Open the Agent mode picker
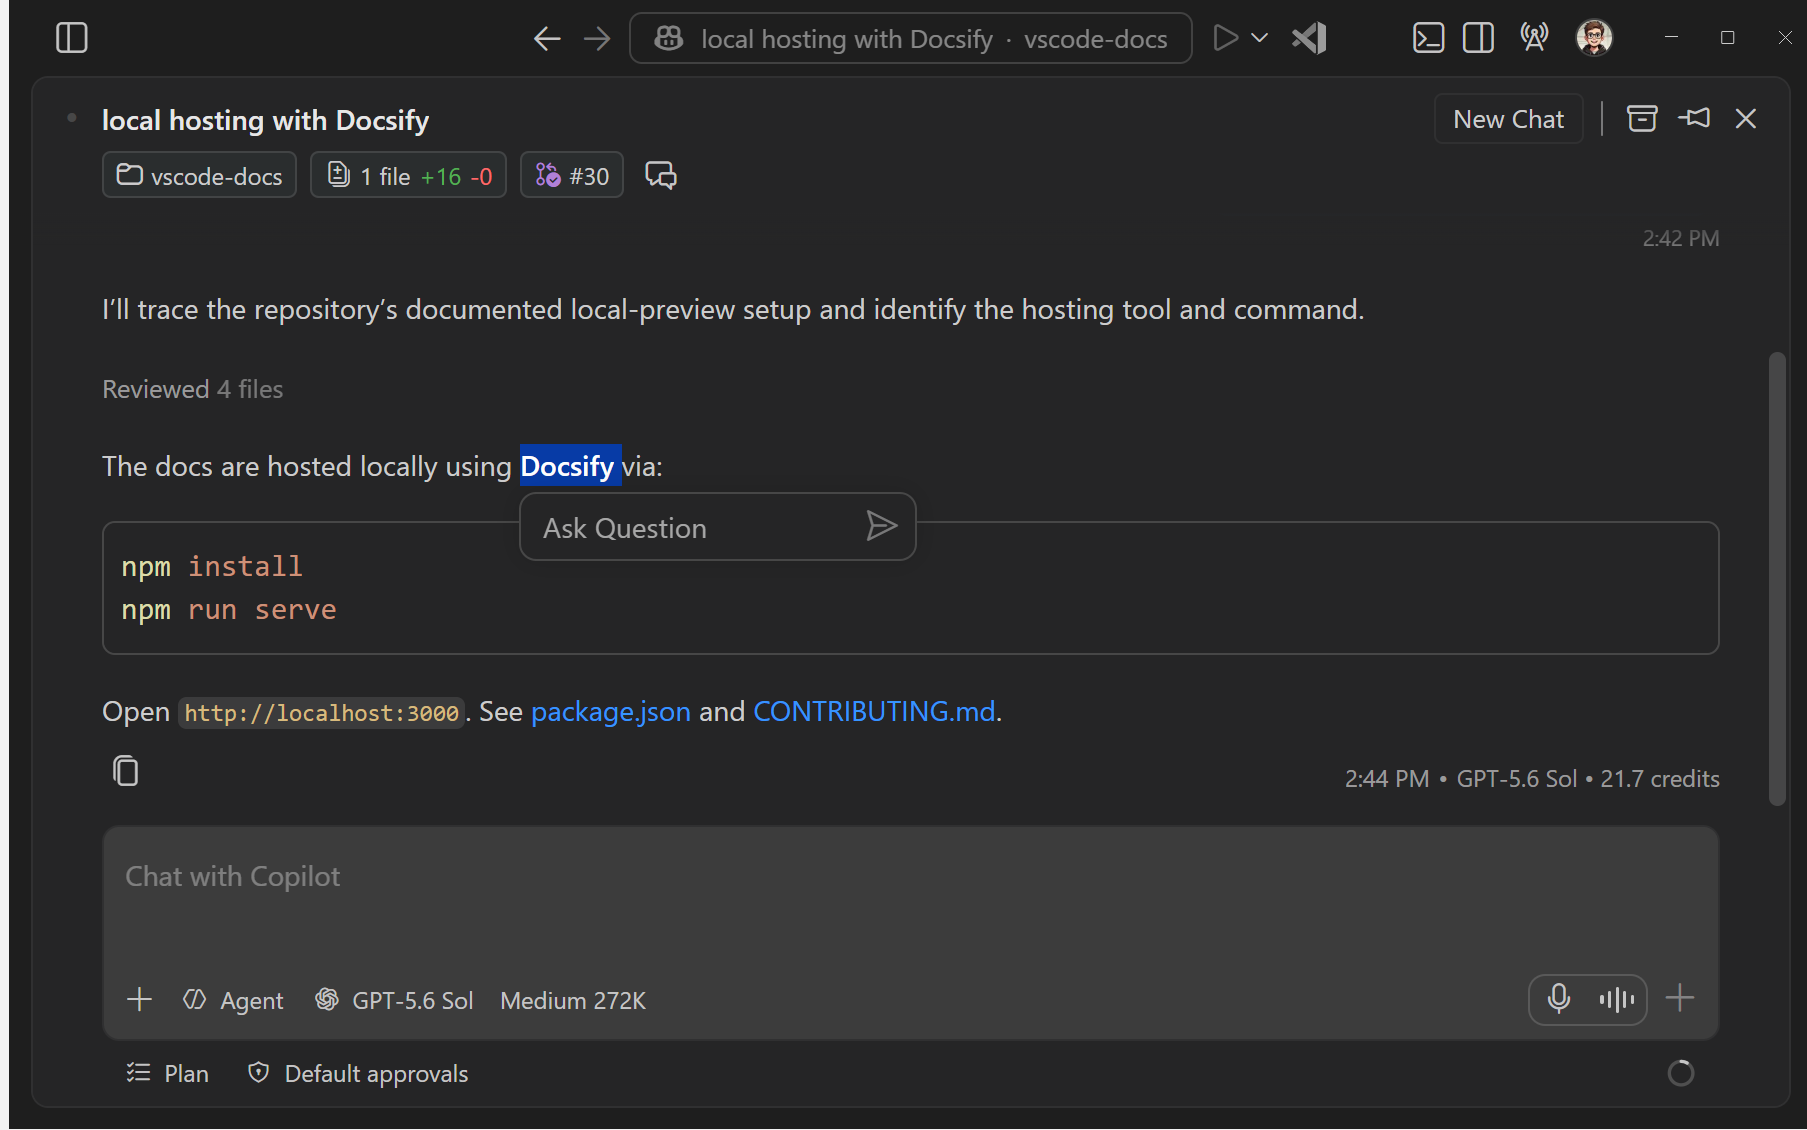The height and width of the screenshot is (1130, 1807). point(234,1000)
